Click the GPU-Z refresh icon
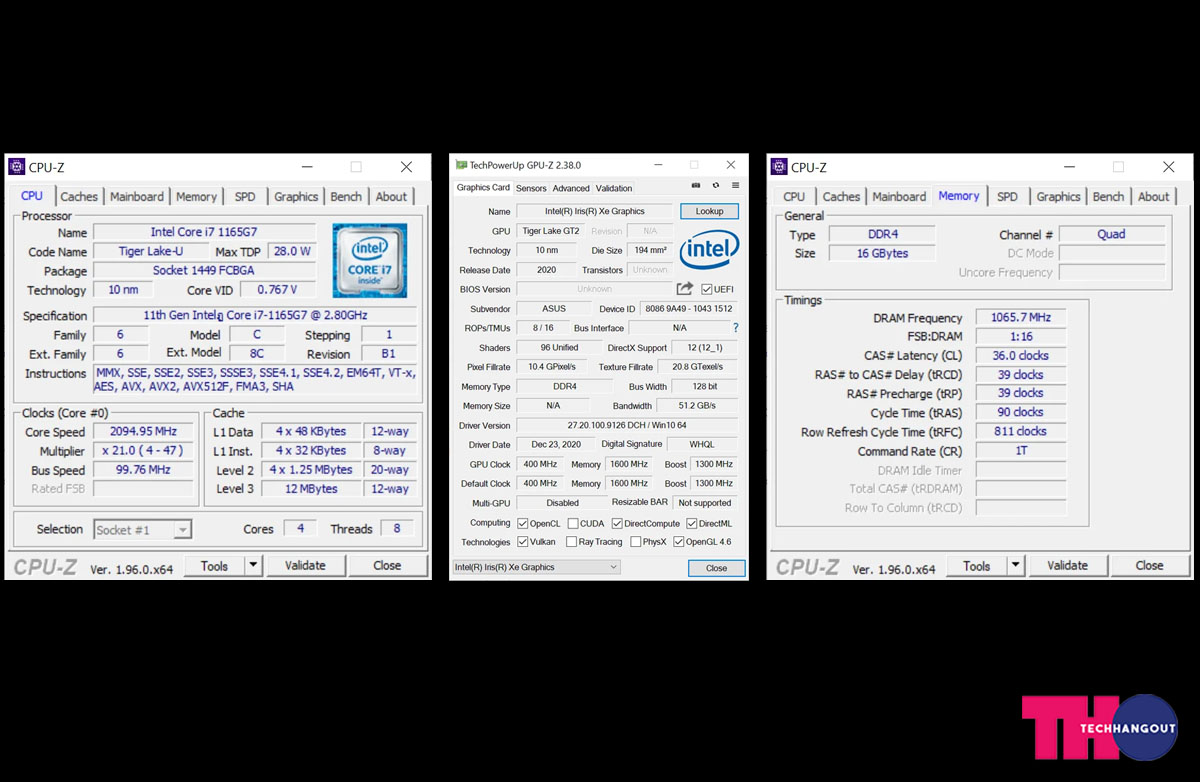Screen dimensions: 1200x782 click(716, 186)
